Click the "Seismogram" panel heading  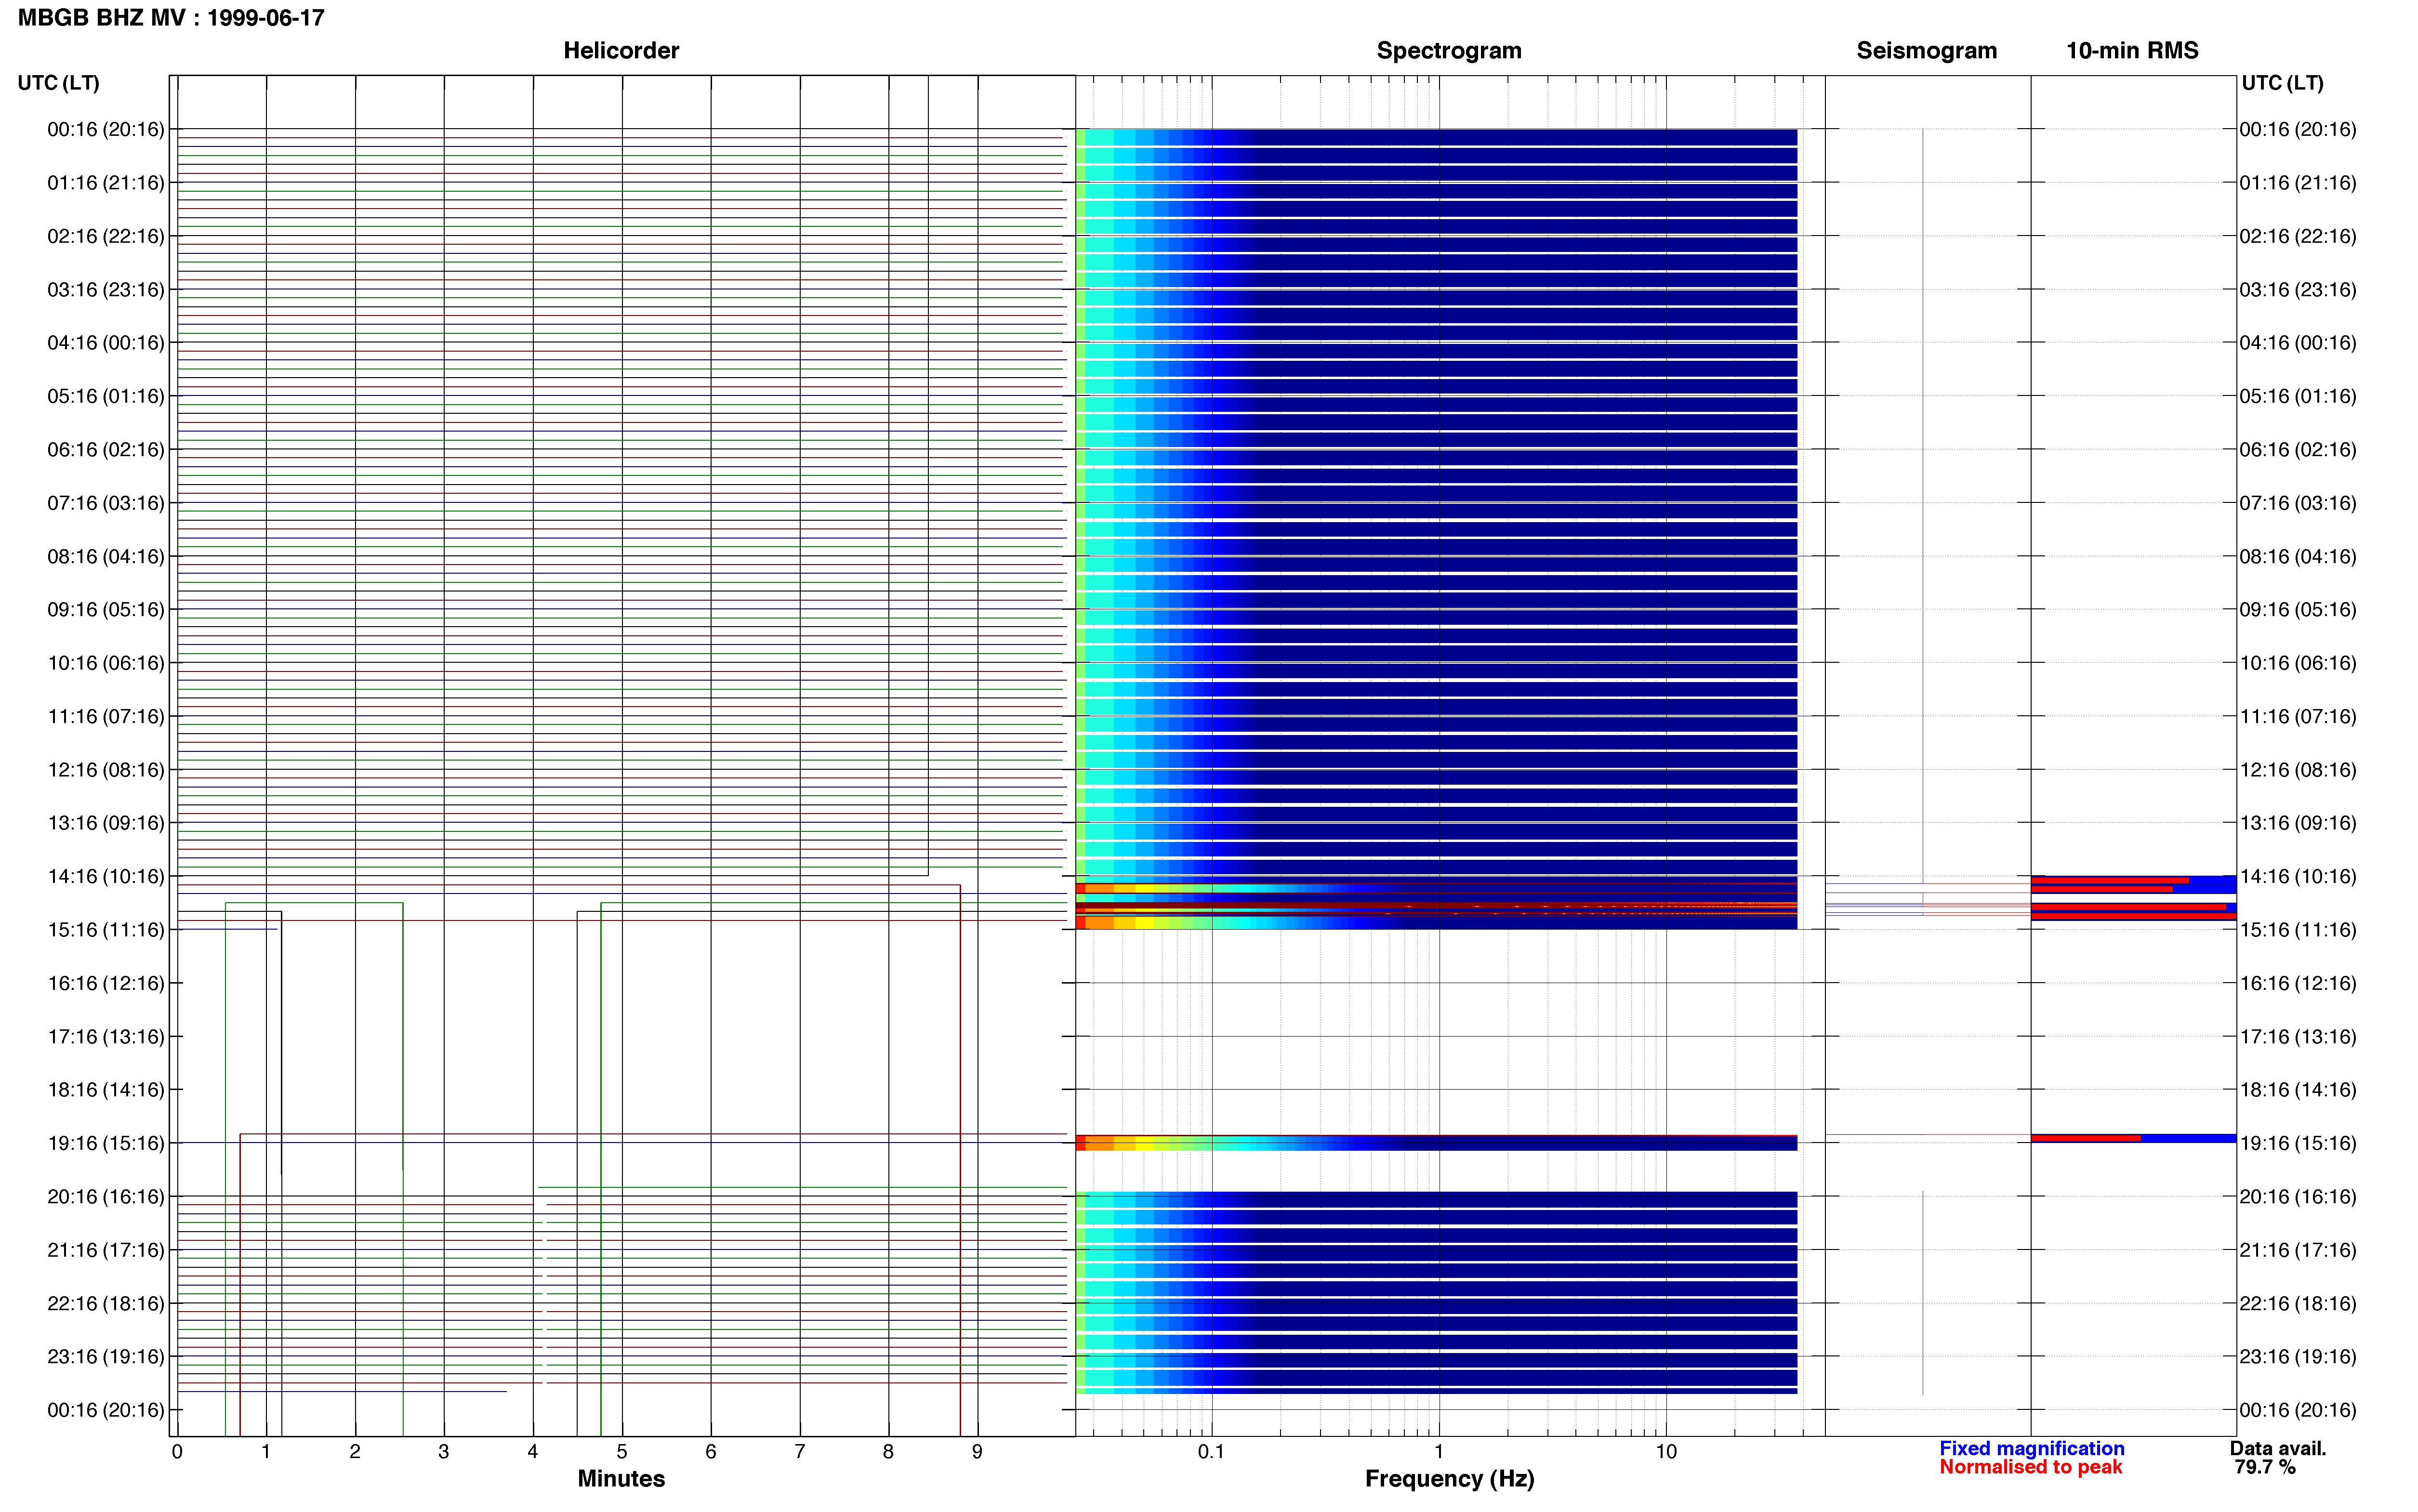coord(1926,51)
